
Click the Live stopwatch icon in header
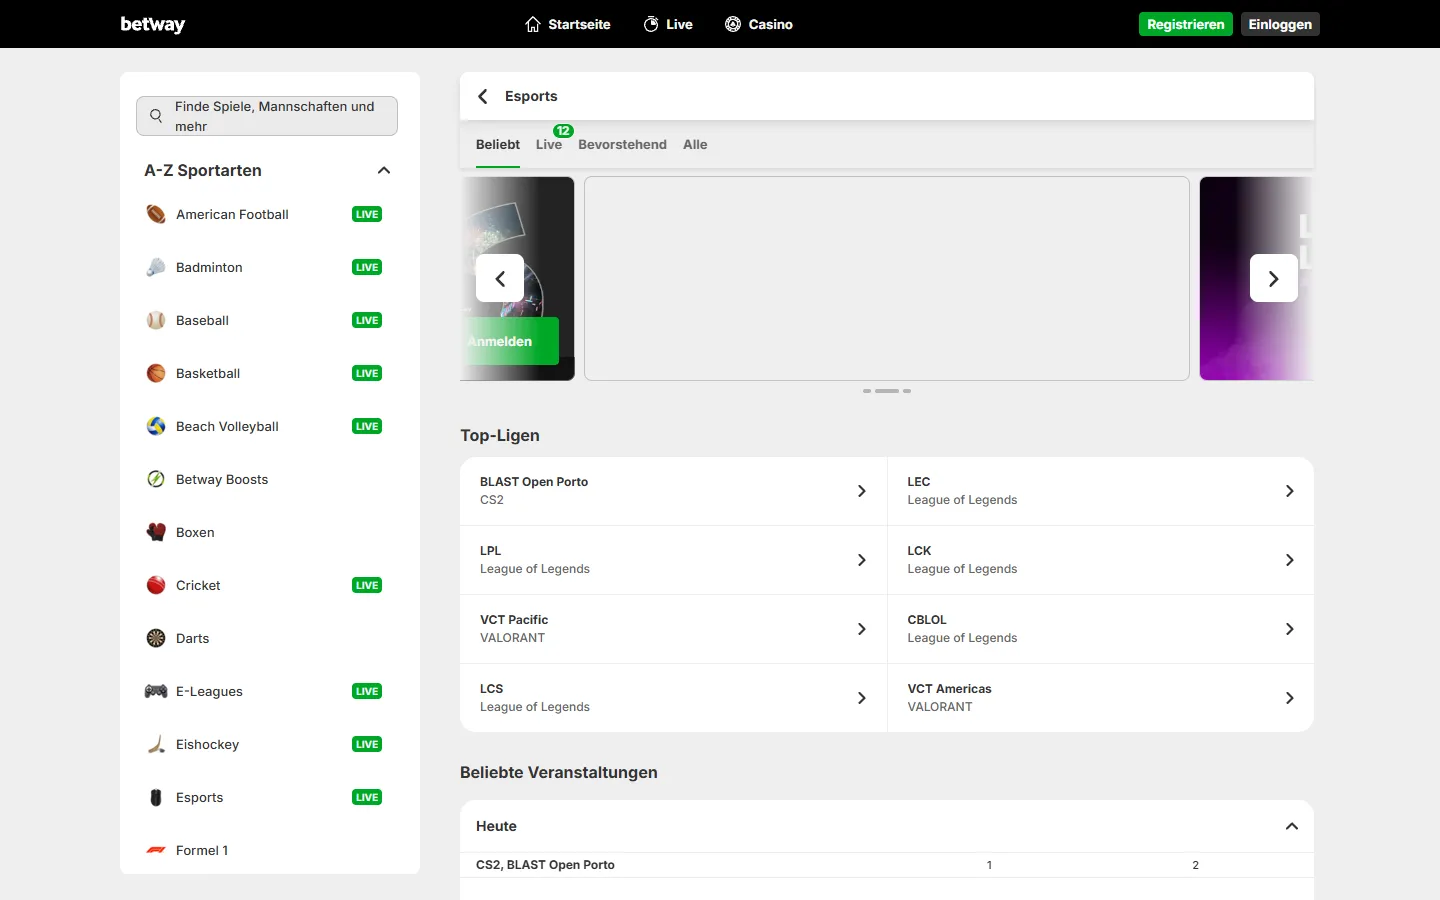click(x=651, y=24)
